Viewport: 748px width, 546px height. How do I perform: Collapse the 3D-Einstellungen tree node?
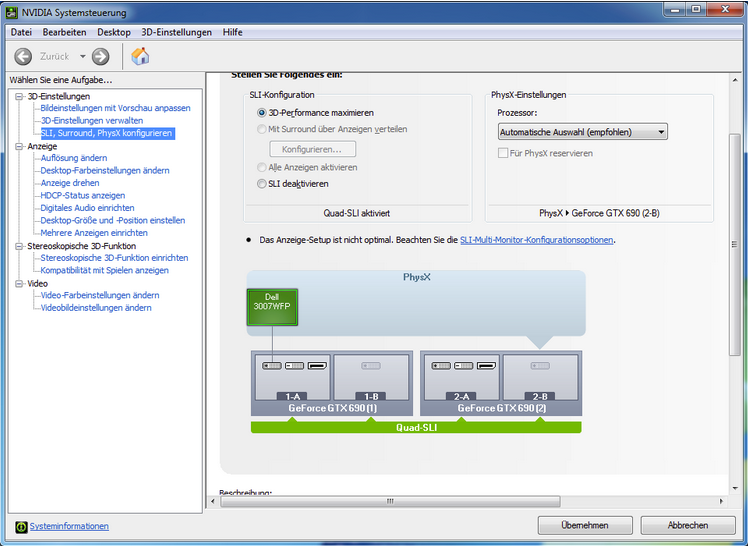(19, 96)
